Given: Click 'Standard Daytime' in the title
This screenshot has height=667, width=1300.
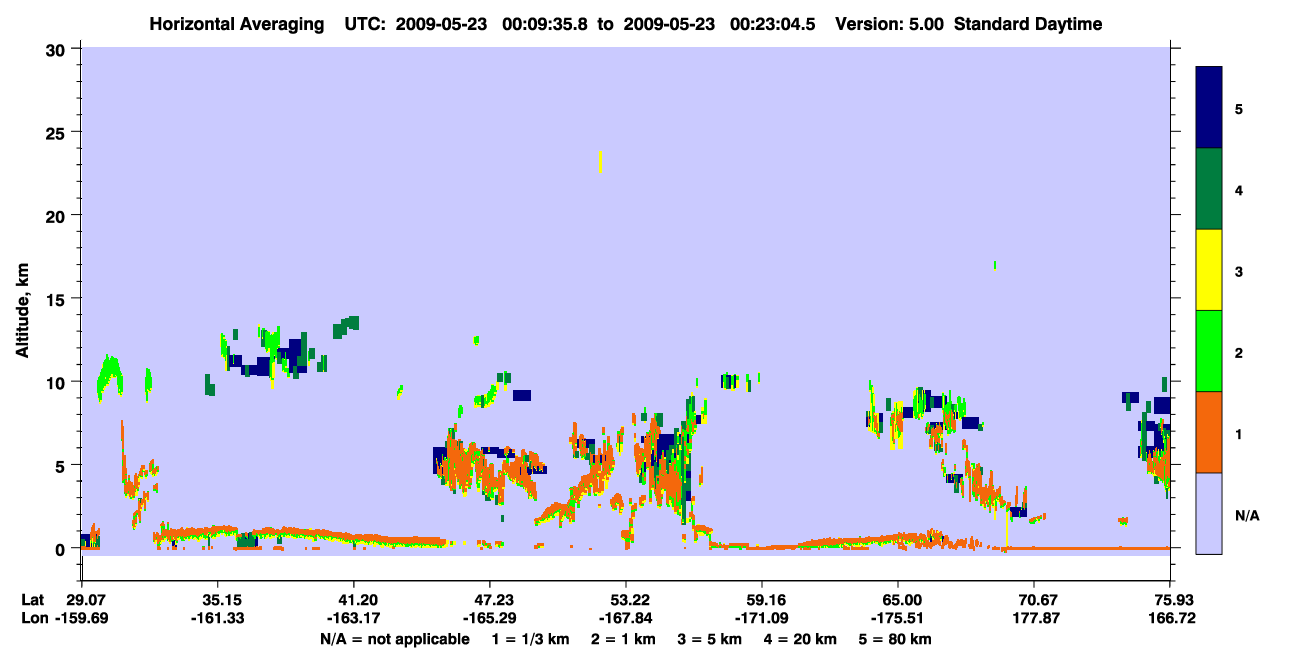Looking at the screenshot, I should 1028,24.
